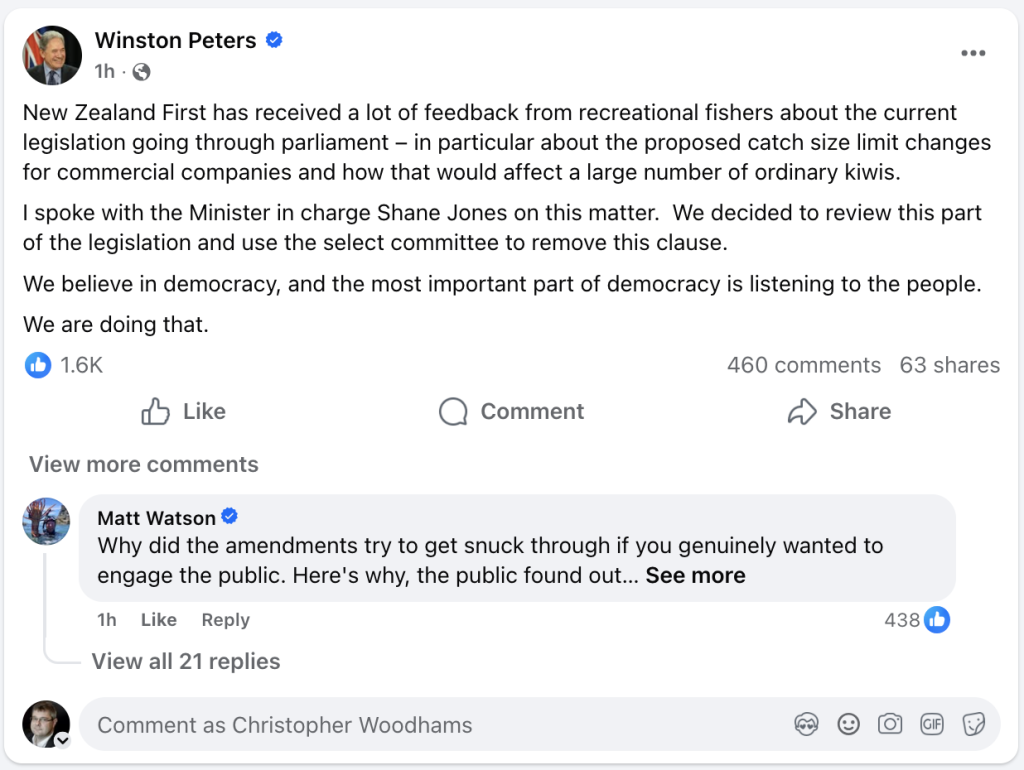The width and height of the screenshot is (1024, 770).
Task: Switch commenting profile via avatar dropdown arrow
Action: coord(62,741)
